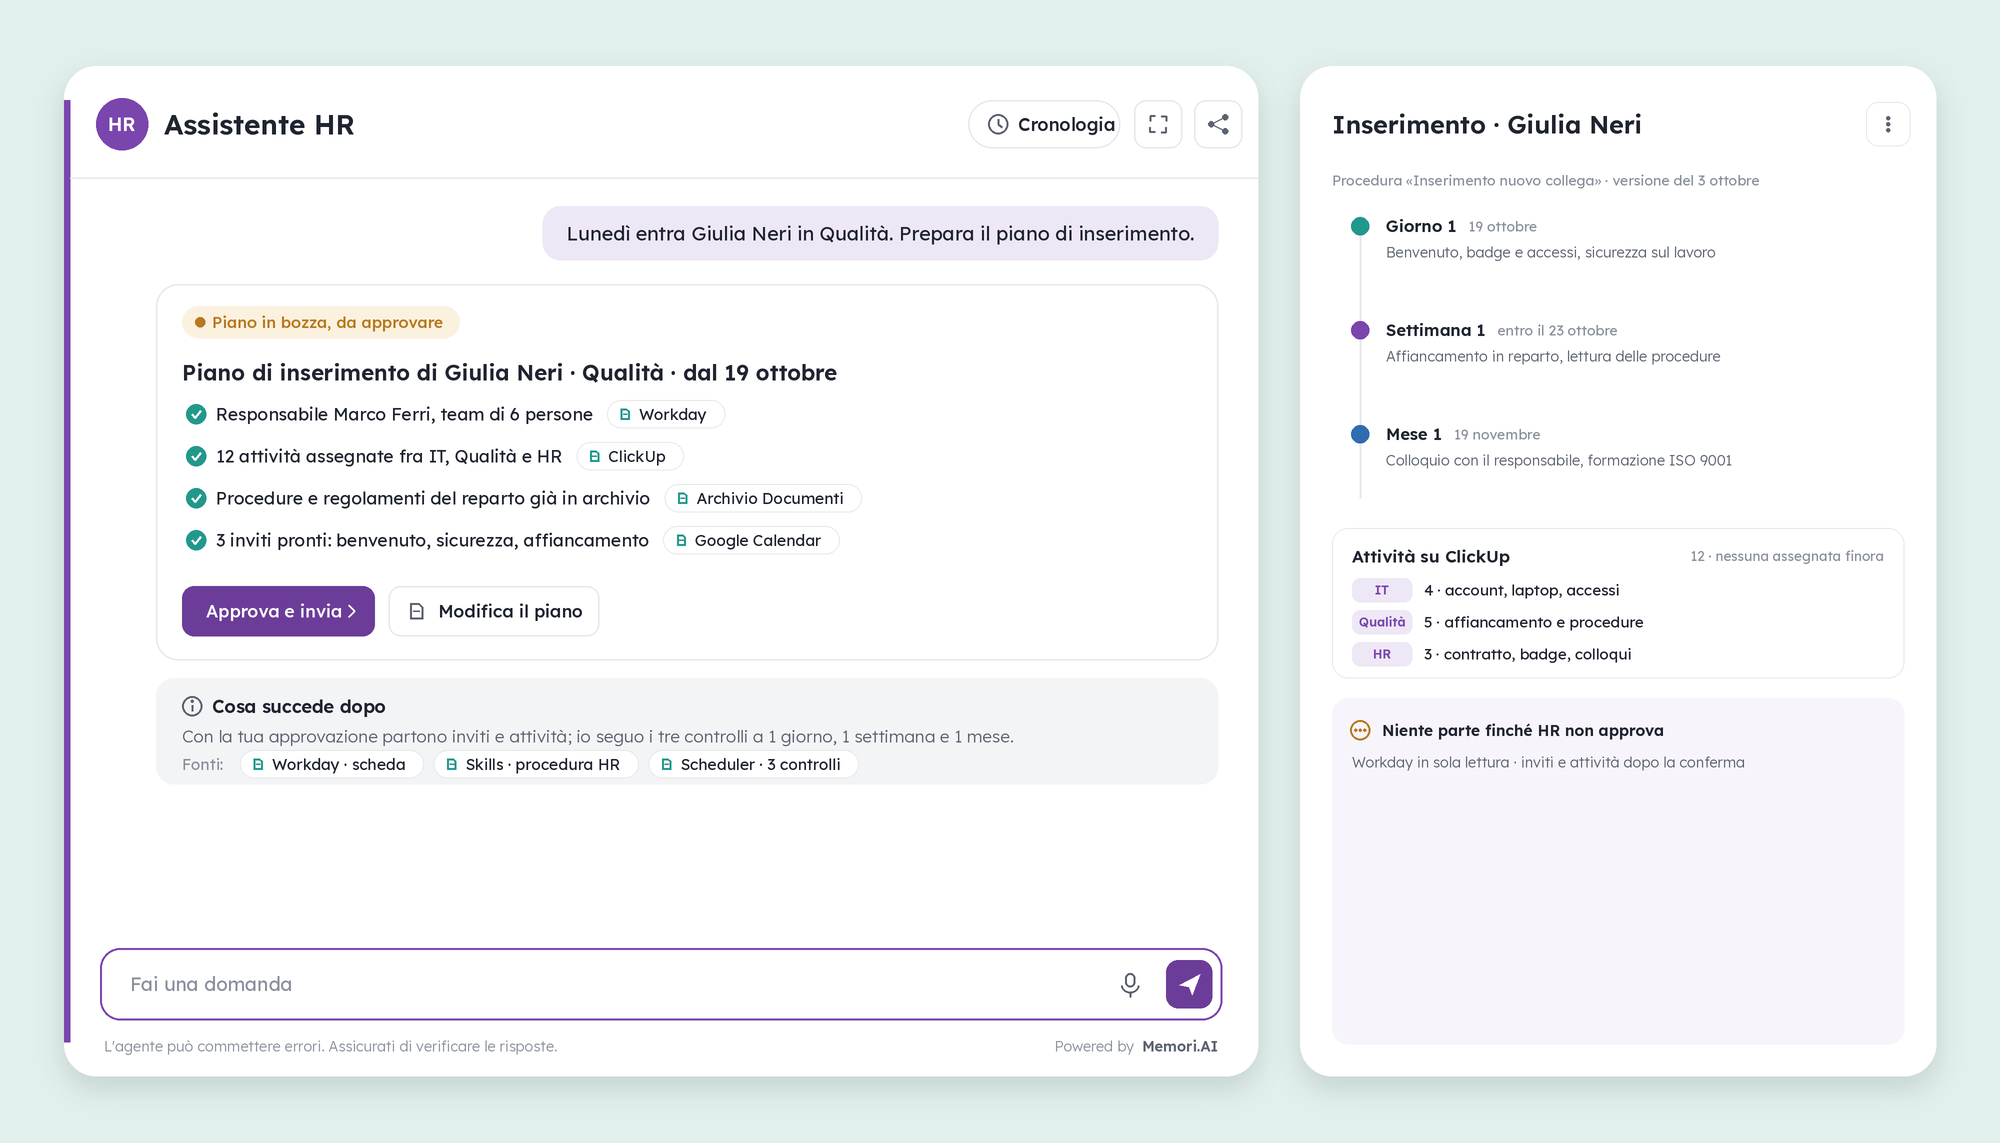Open the three-dot menu in Inserimento panel
Viewport: 2000px width, 1143px height.
[1888, 124]
